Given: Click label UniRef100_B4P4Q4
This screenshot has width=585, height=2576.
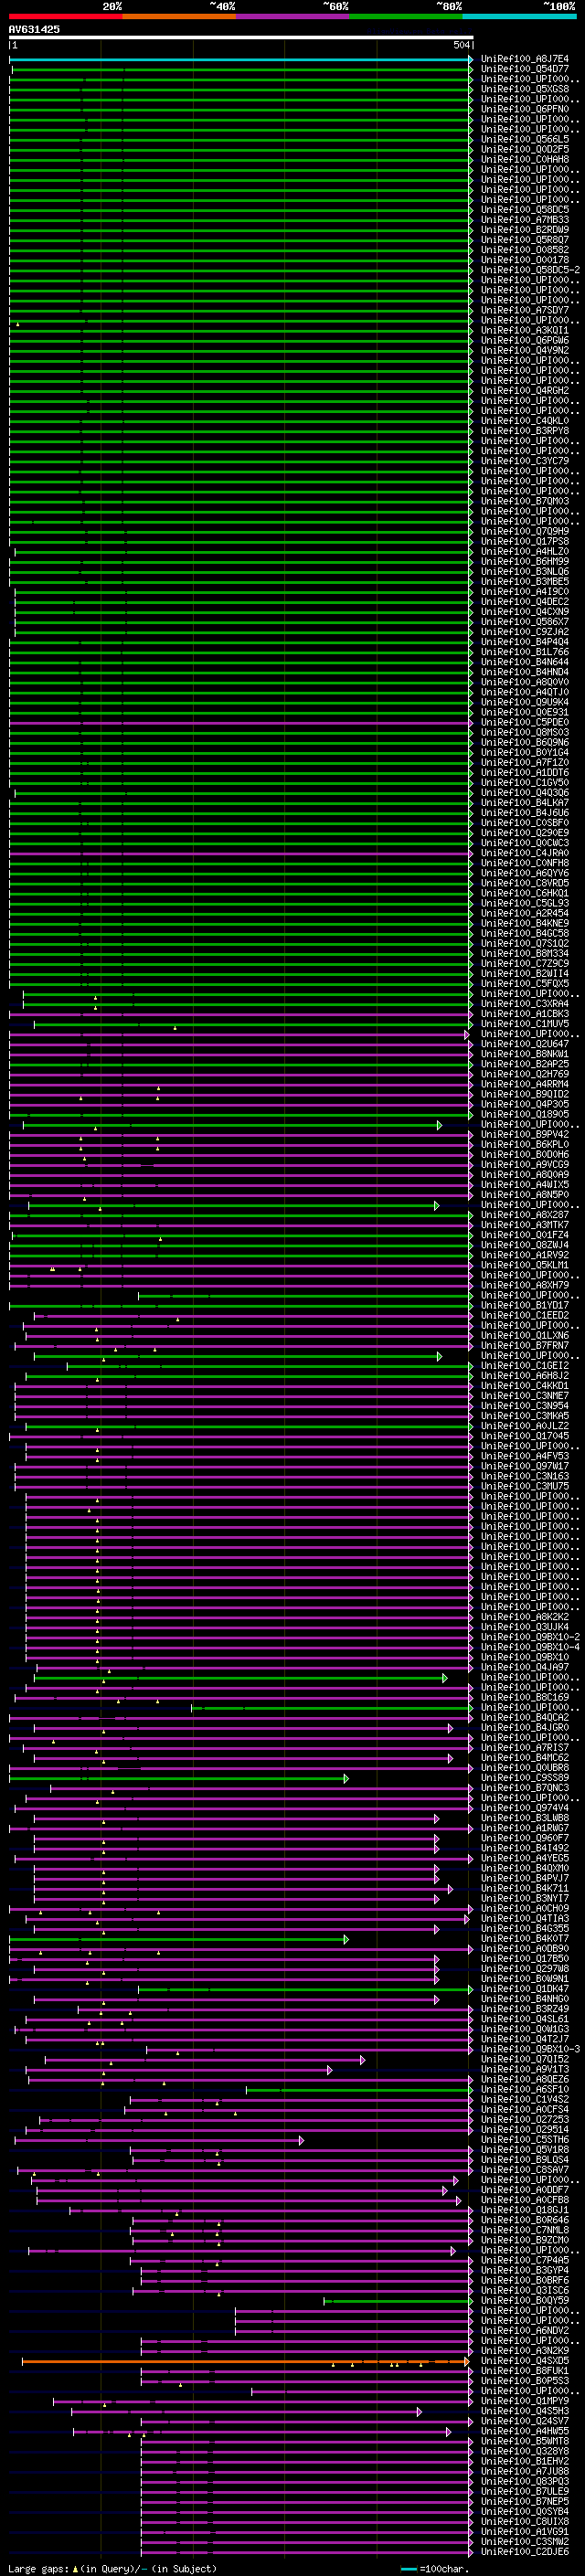Looking at the screenshot, I should coord(525,642).
